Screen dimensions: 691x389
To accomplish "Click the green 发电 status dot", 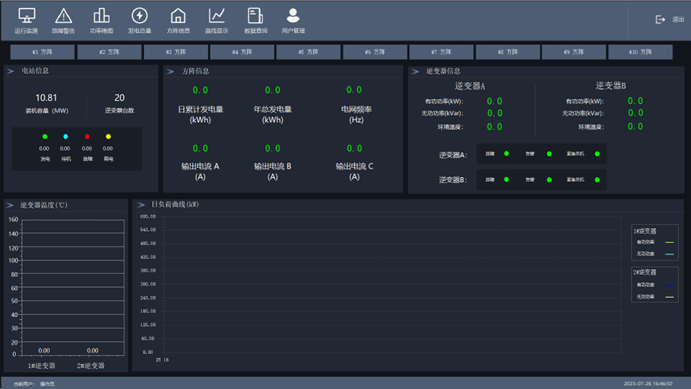I will (x=45, y=137).
